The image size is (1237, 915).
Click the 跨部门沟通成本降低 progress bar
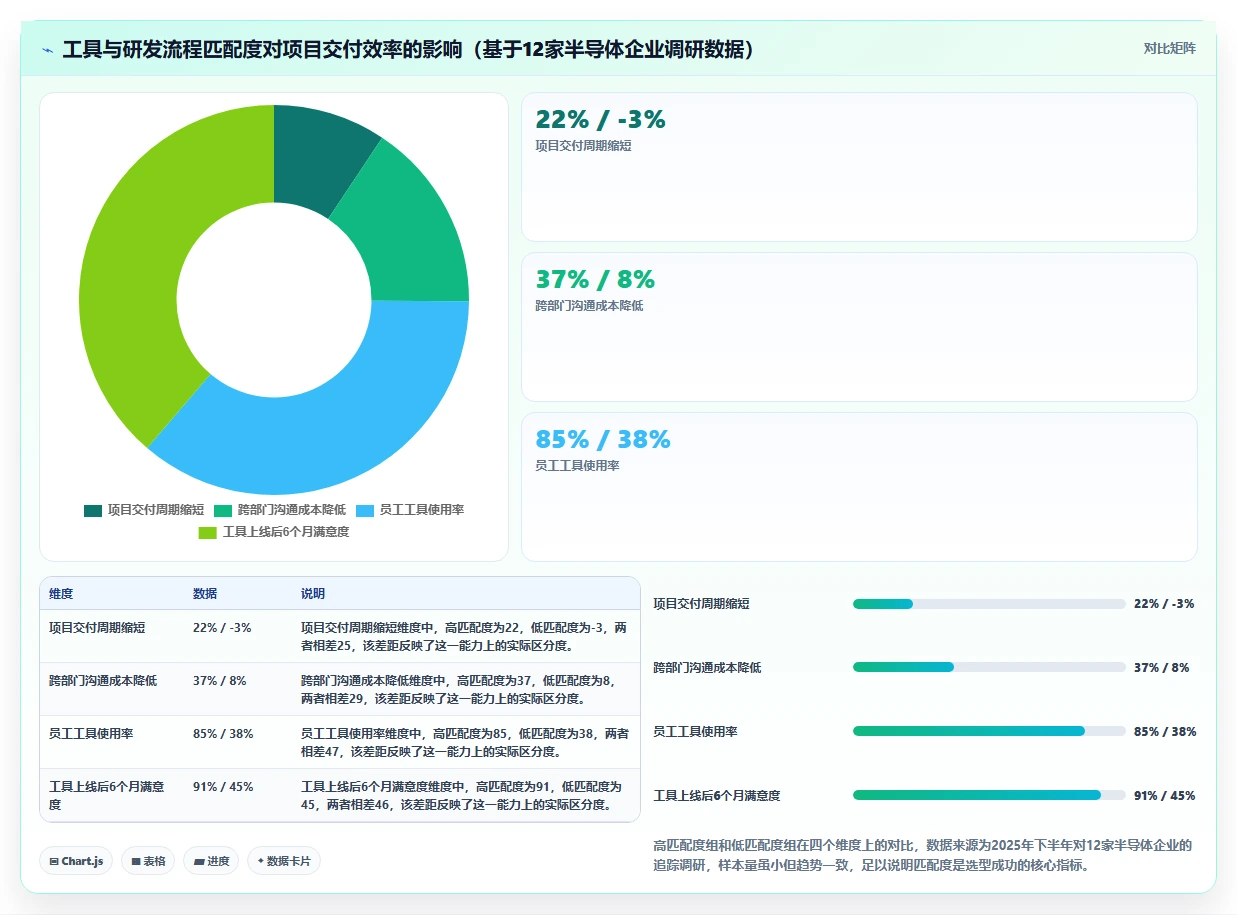pos(989,667)
